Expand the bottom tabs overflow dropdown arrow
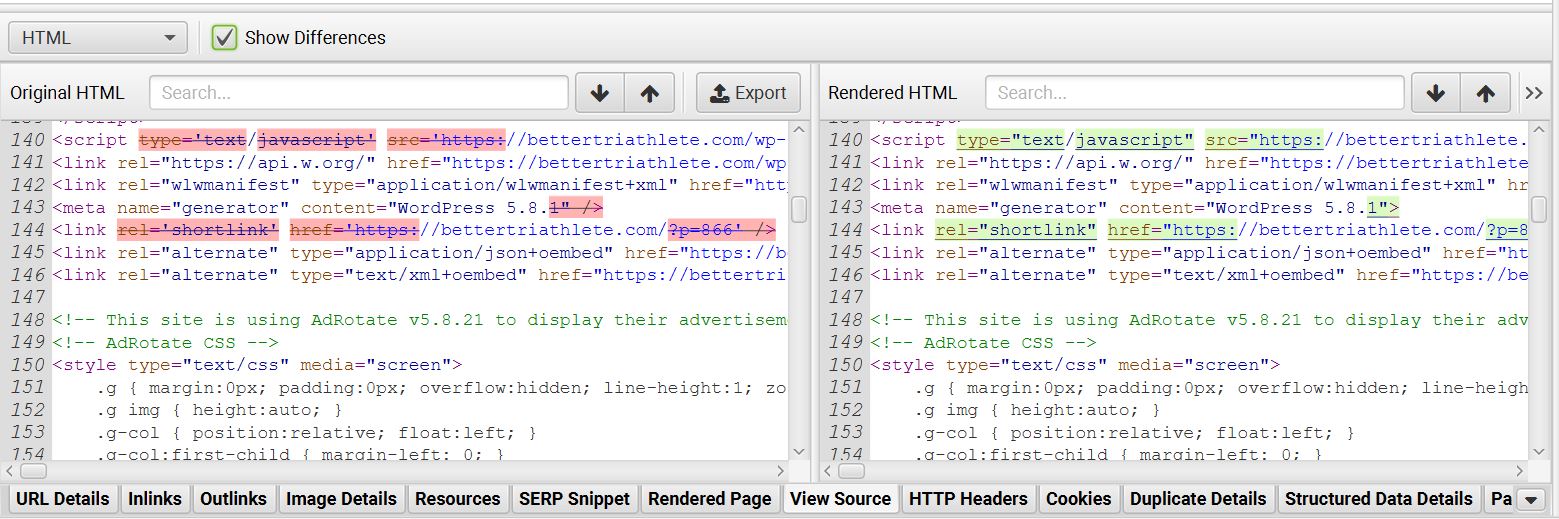 [x=1531, y=499]
